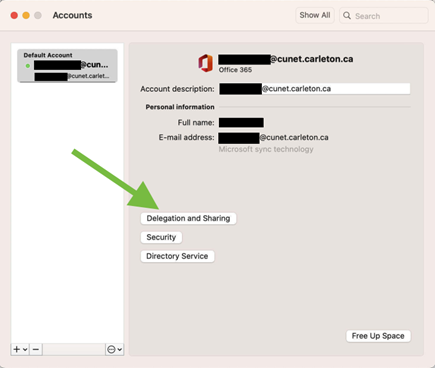Click the Account description label
Screen dimensions: 435x368
[177, 89]
